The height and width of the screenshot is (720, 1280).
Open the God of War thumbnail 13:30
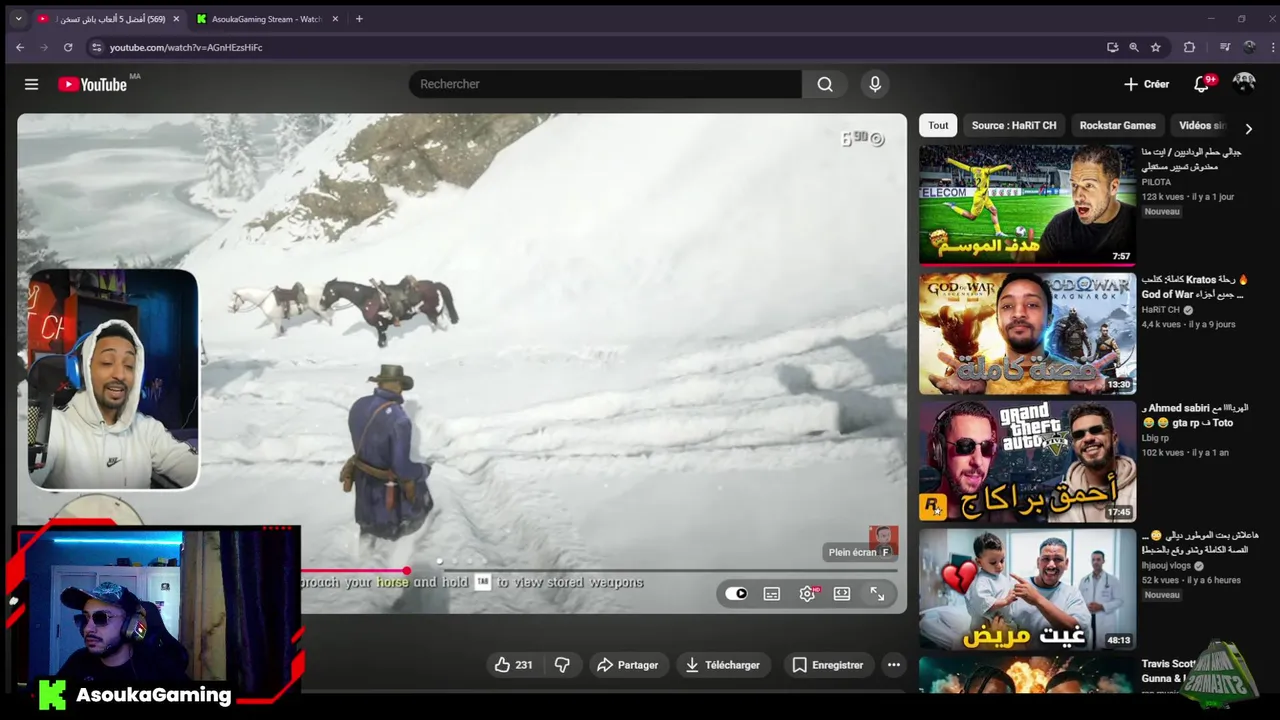click(1027, 333)
